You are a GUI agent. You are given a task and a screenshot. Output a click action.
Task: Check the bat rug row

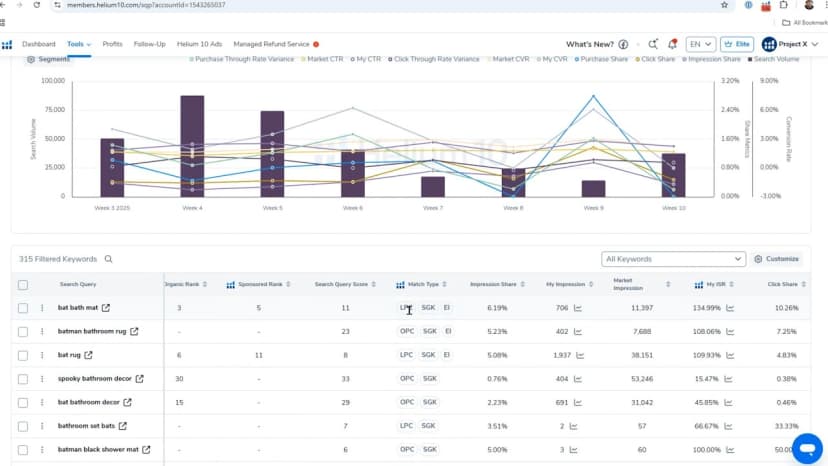(x=23, y=355)
